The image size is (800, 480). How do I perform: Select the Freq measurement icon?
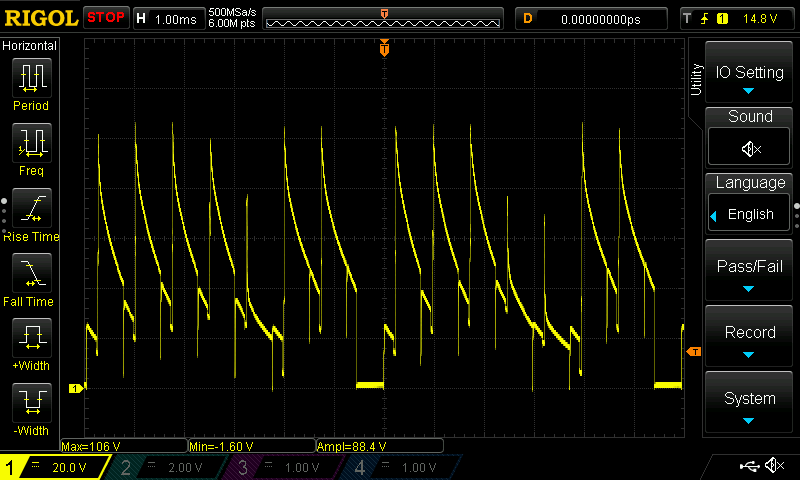(32, 143)
